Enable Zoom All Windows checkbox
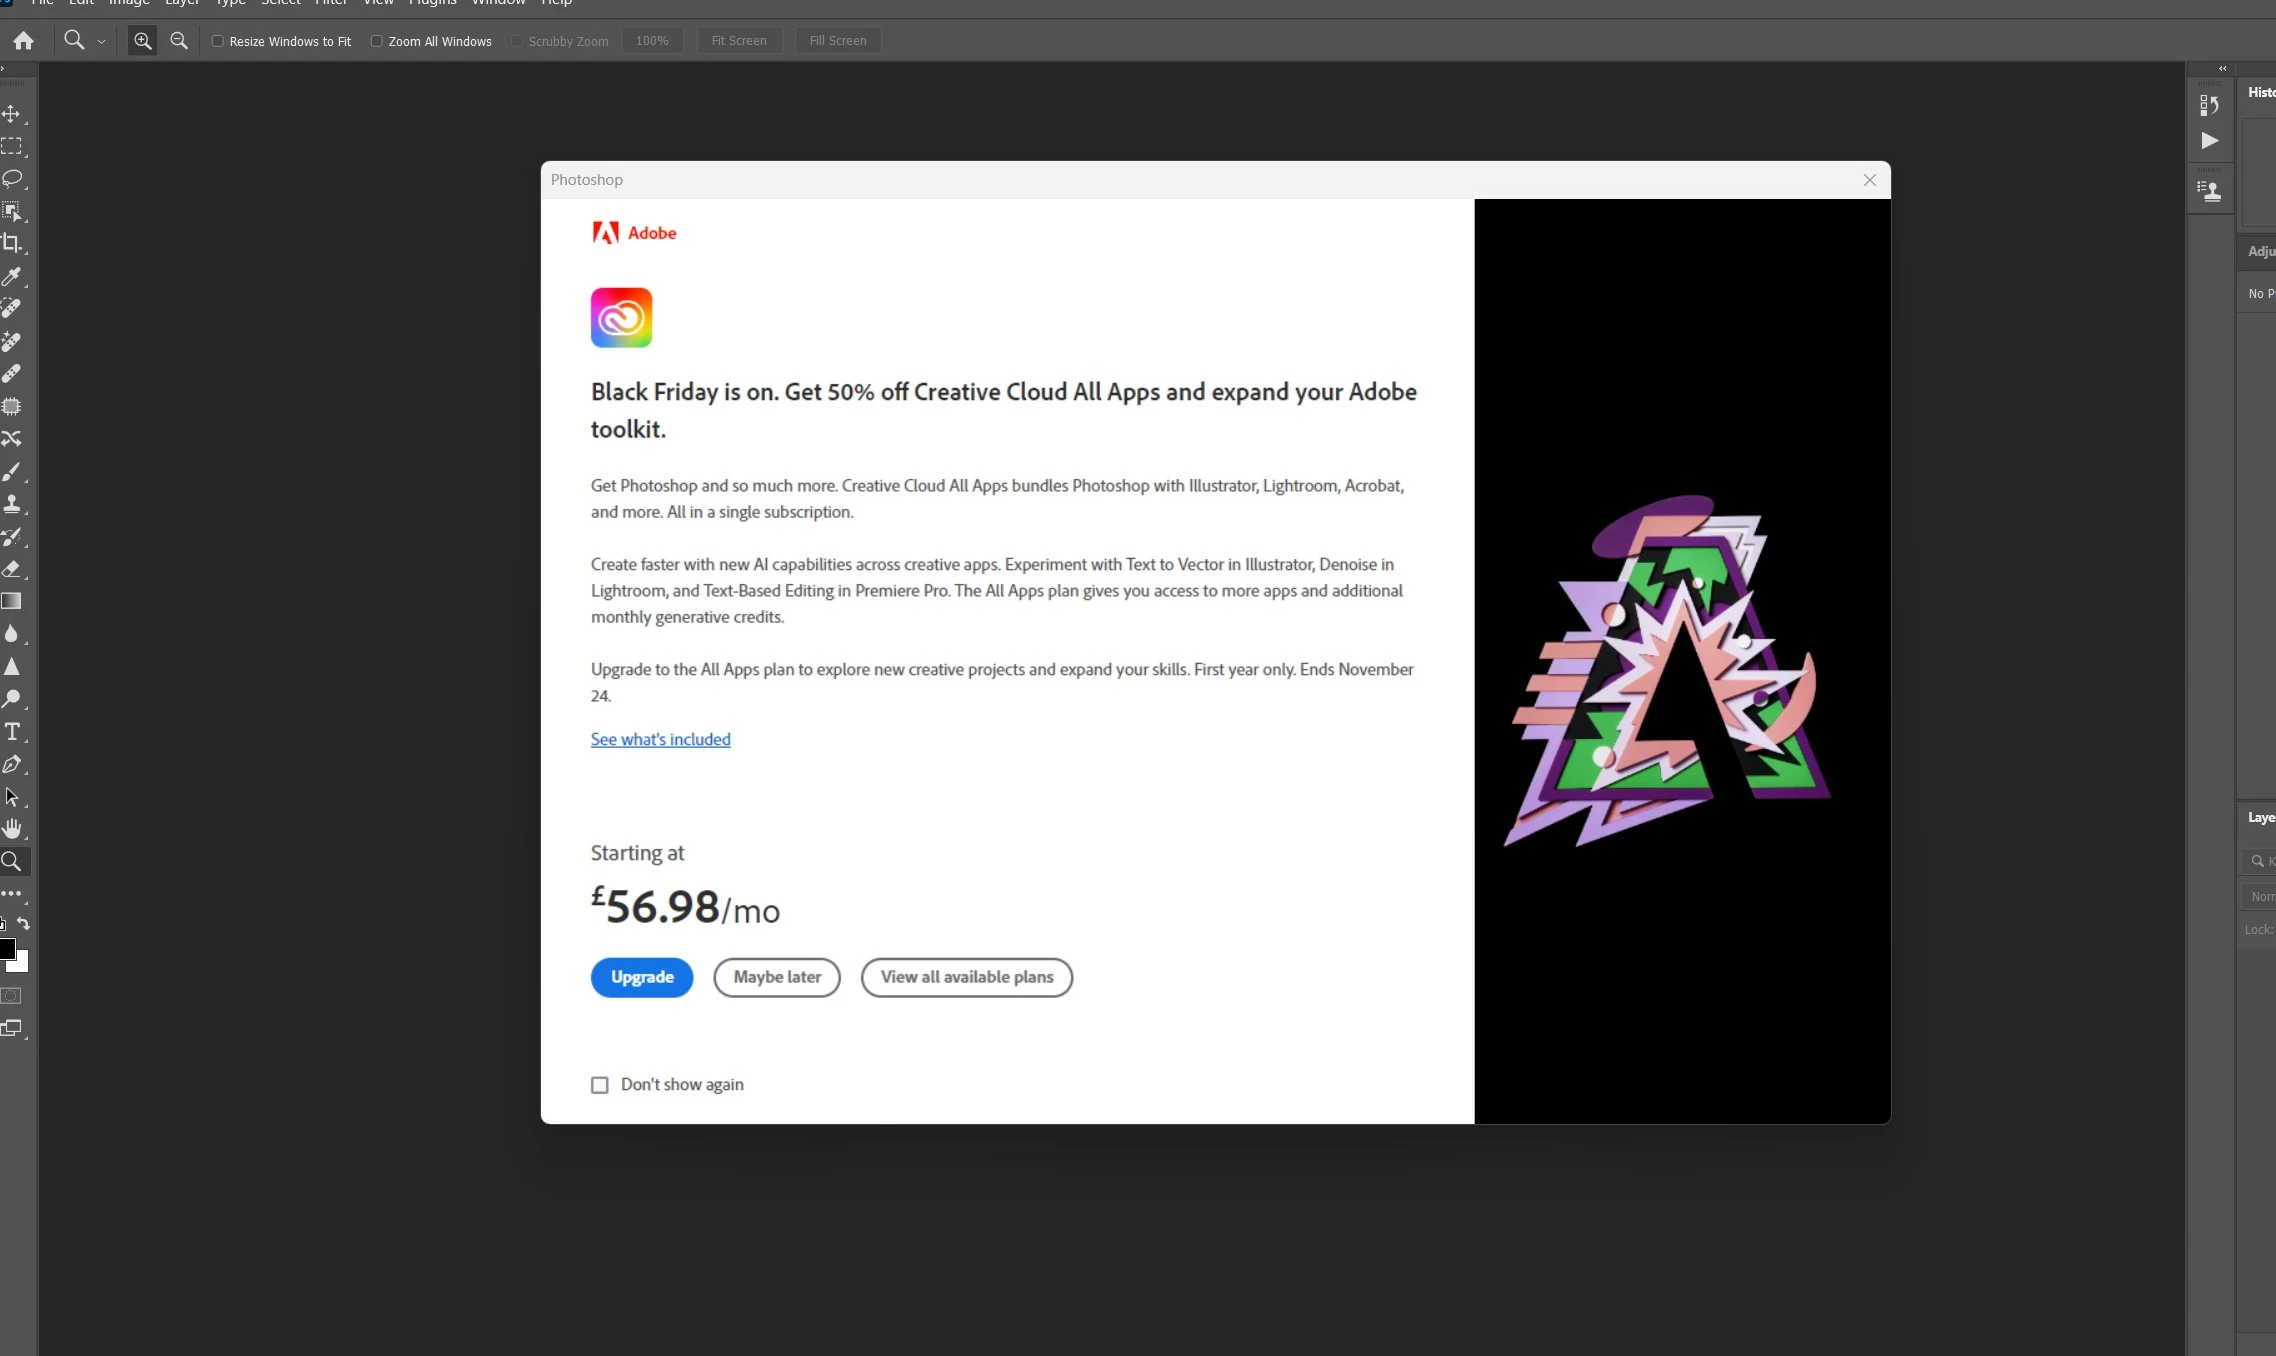 (x=377, y=41)
